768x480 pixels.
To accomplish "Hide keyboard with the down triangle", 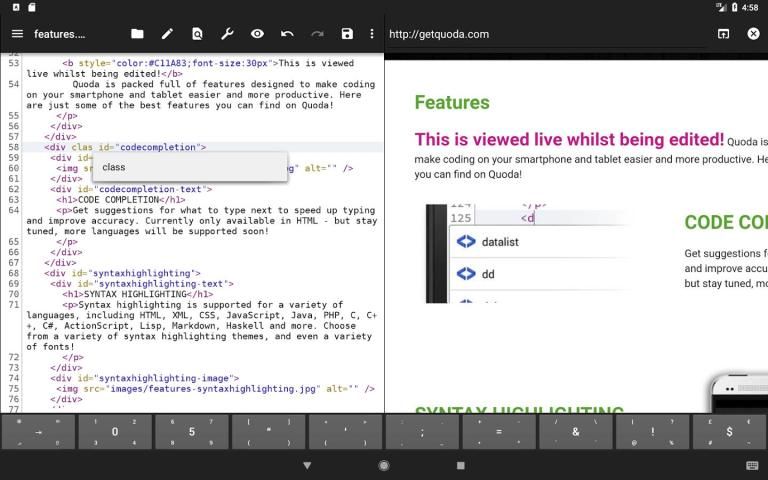I will point(307,465).
